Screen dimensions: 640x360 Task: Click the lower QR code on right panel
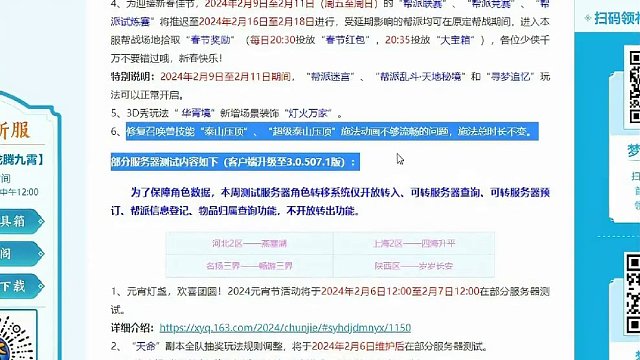tap(633, 294)
